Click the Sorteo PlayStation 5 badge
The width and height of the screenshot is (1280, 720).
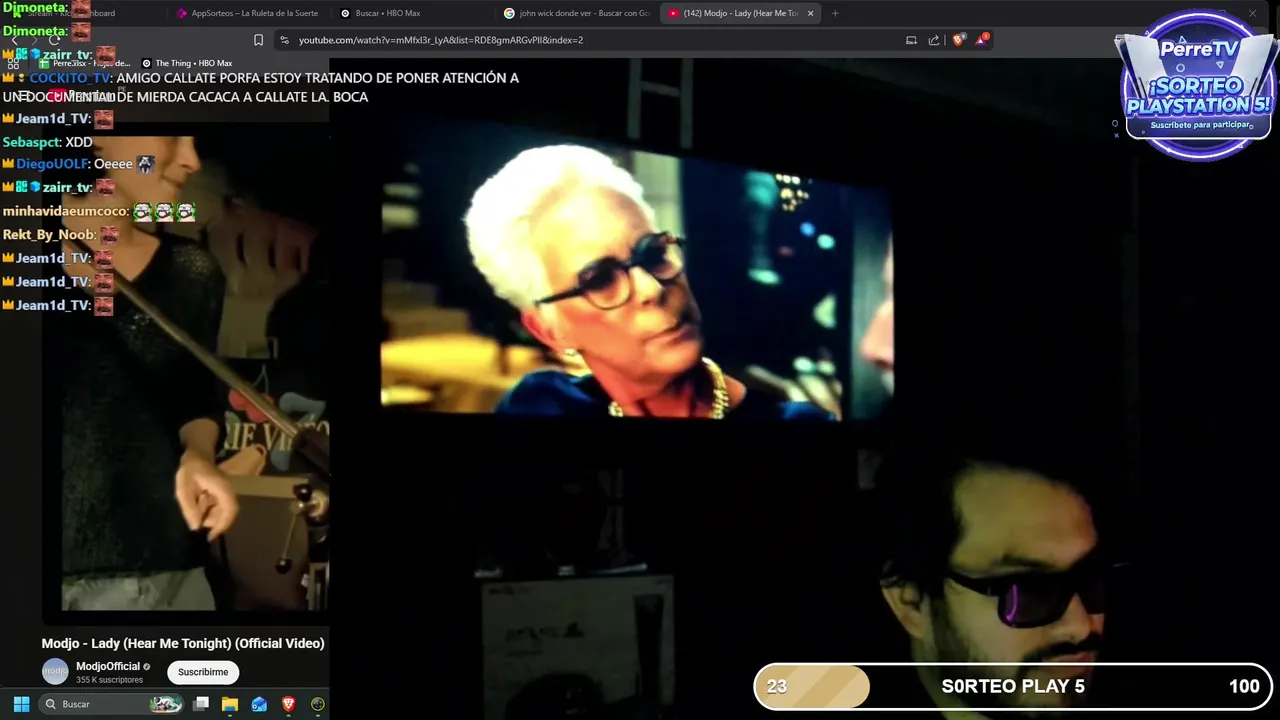(x=1198, y=85)
